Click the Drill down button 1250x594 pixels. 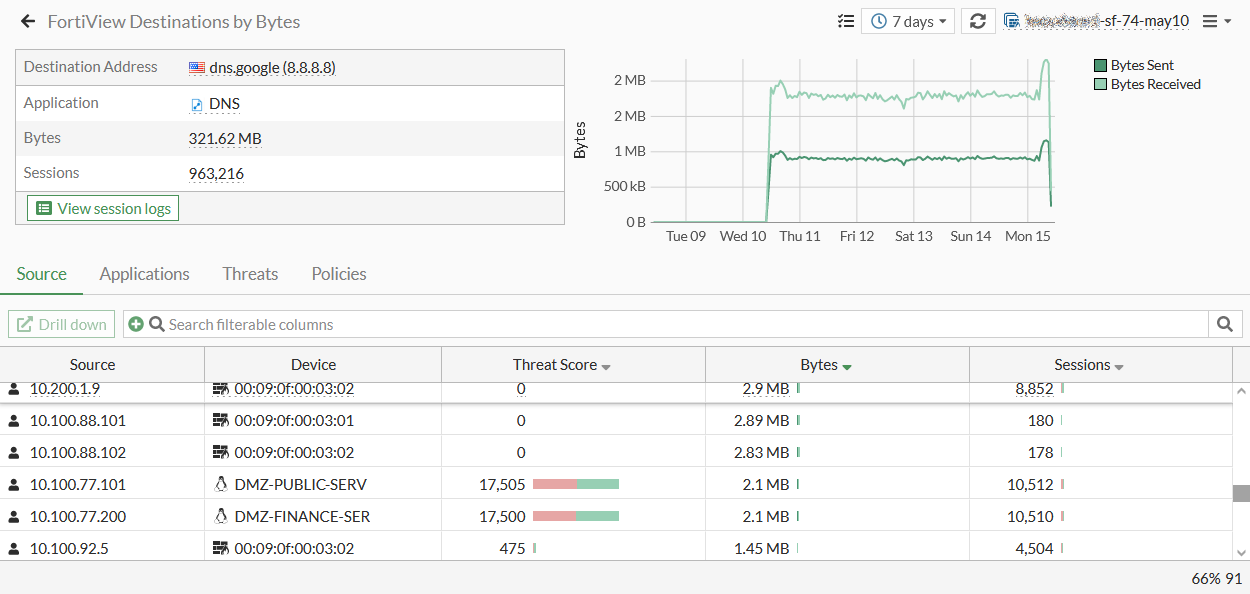61,324
